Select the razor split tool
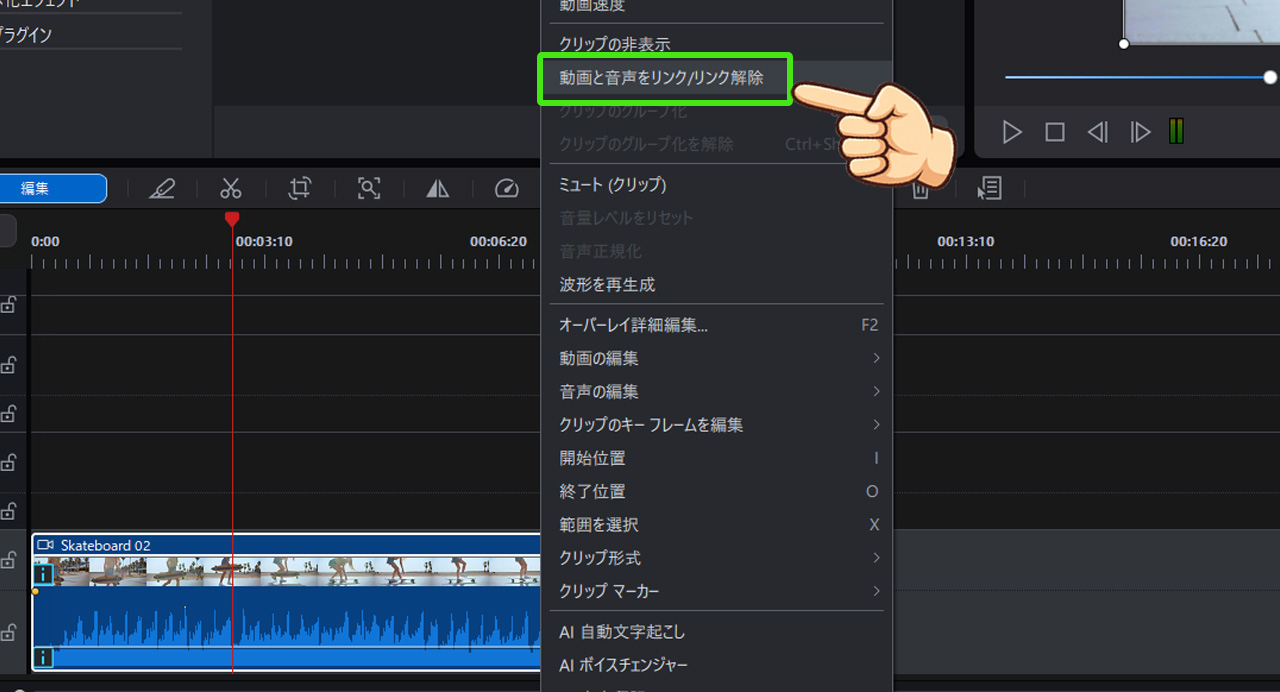 click(x=163, y=188)
